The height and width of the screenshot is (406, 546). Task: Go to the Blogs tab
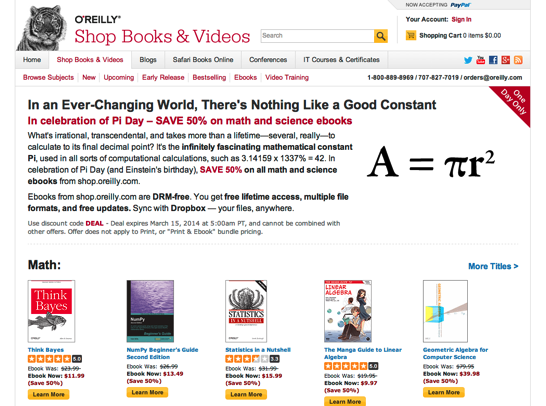tap(148, 60)
